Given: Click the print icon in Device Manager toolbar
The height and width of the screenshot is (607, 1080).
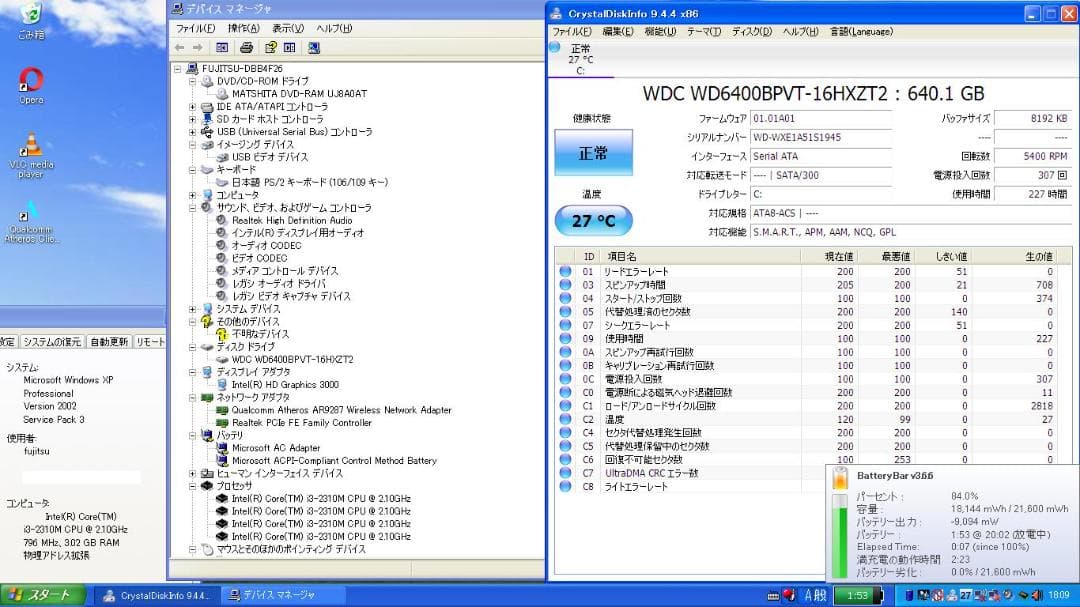Looking at the screenshot, I should 246,48.
